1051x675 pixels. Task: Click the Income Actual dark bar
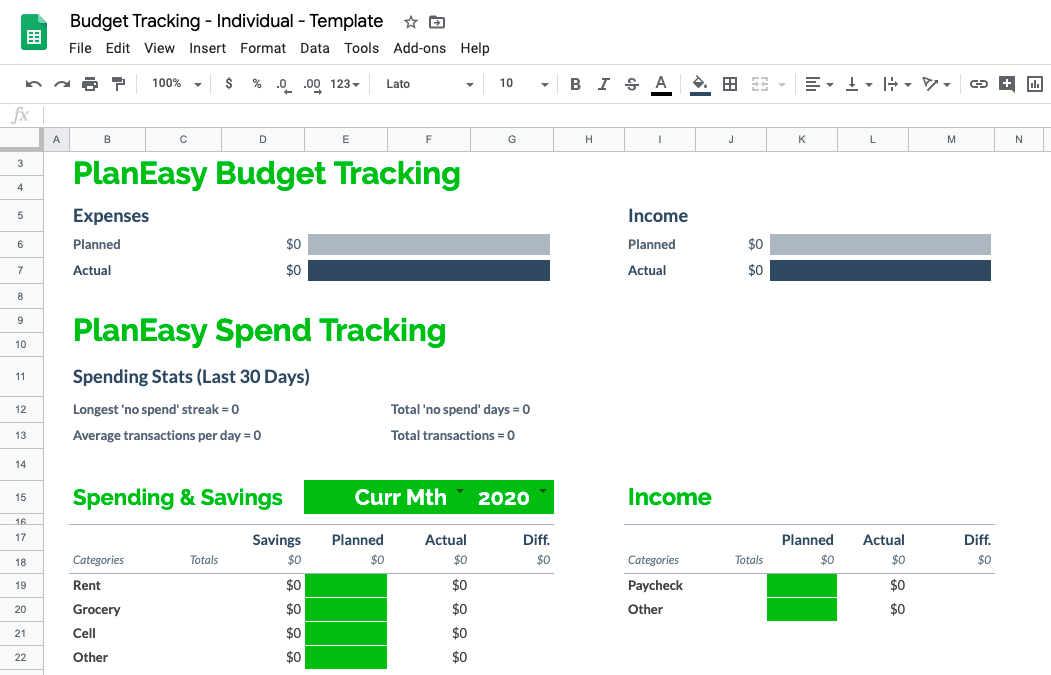[x=880, y=271]
